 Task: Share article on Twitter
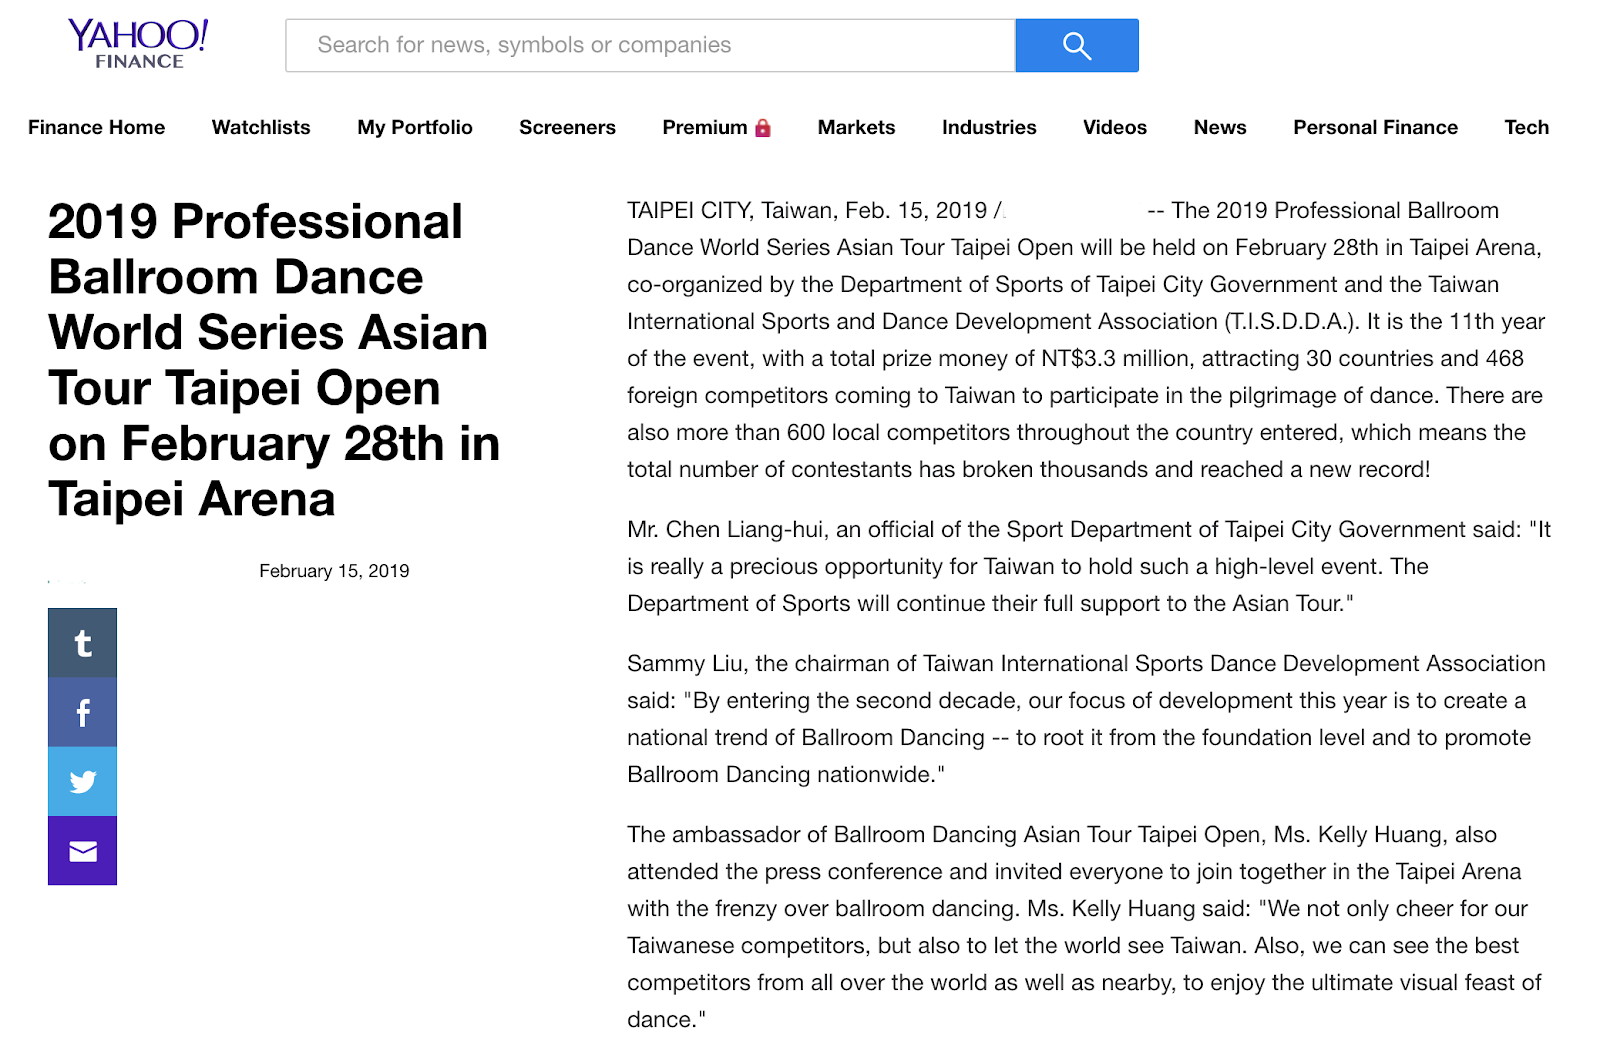83,782
